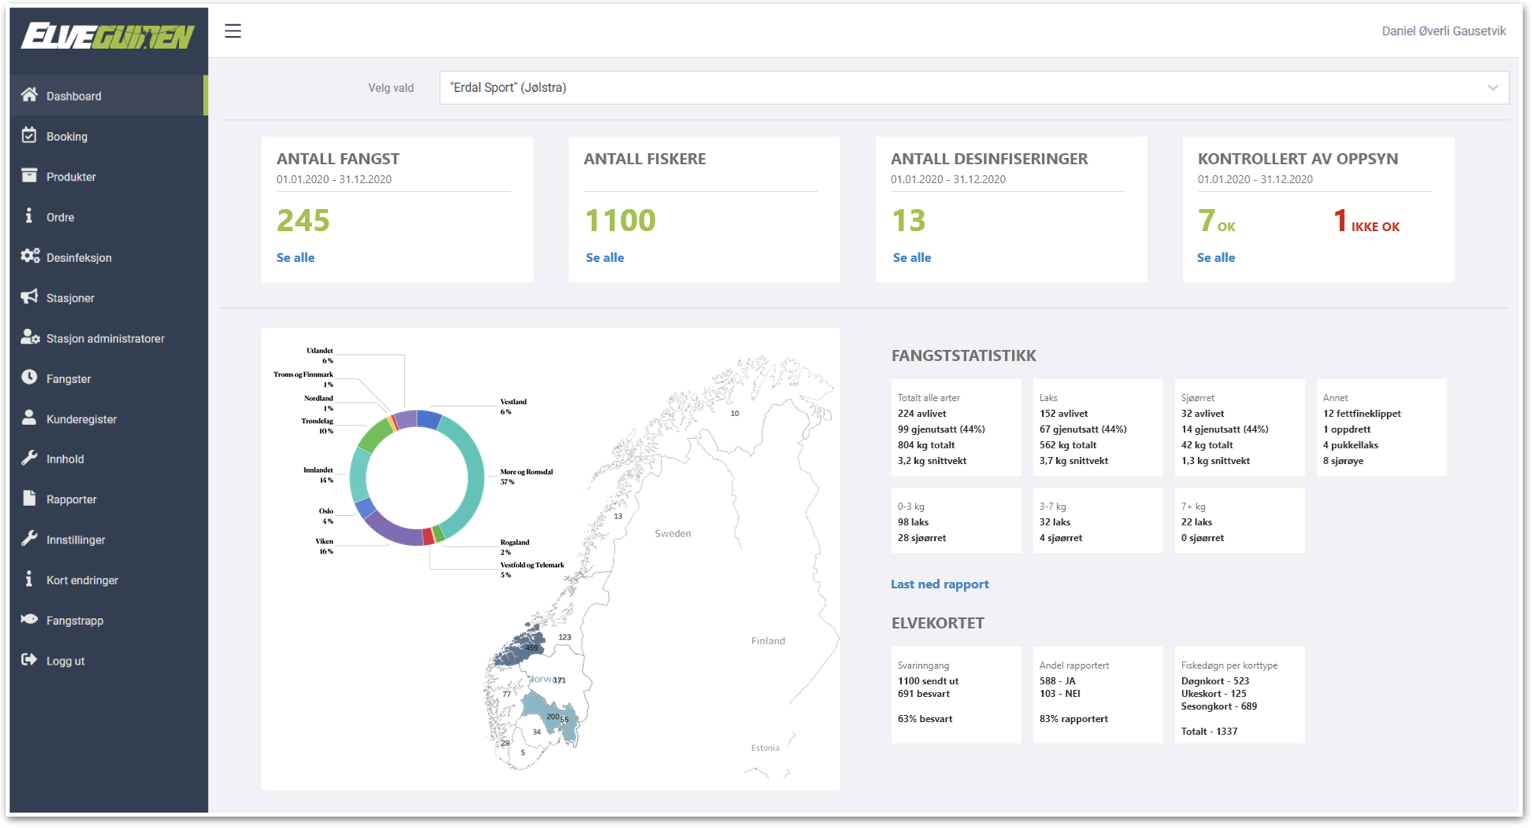The image size is (1532, 828).
Task: Click the Stasjoner megaphone icon
Action: click(x=29, y=297)
